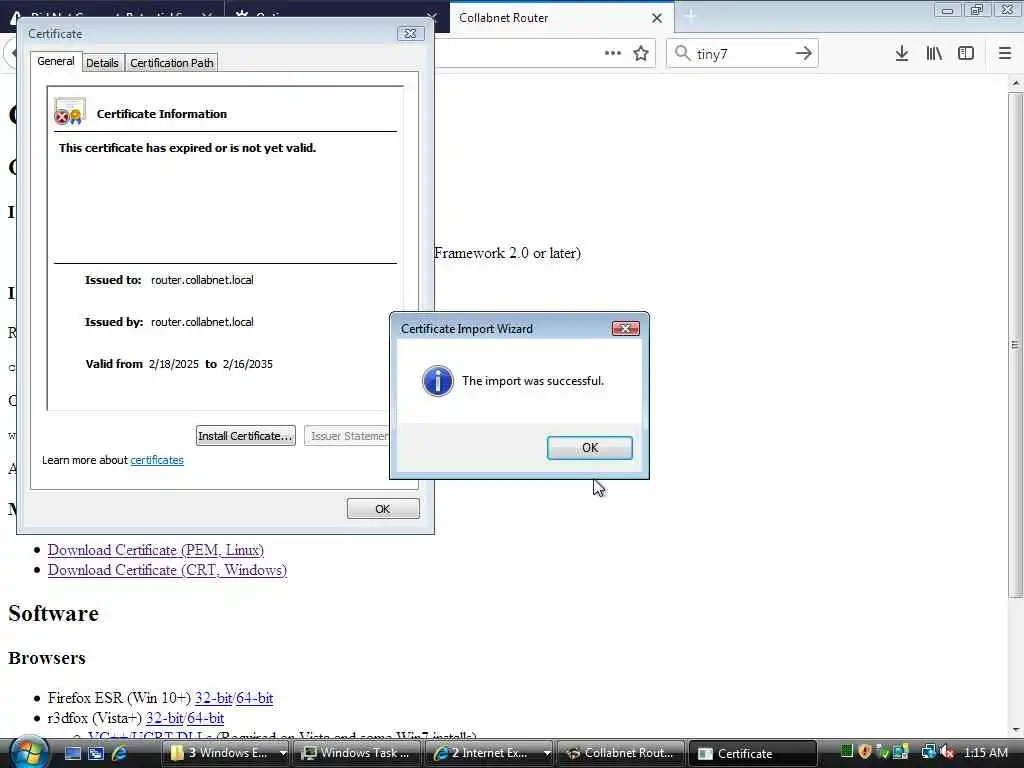Open a new browser tab with the plus button
The width and height of the screenshot is (1024, 768).
pos(690,16)
